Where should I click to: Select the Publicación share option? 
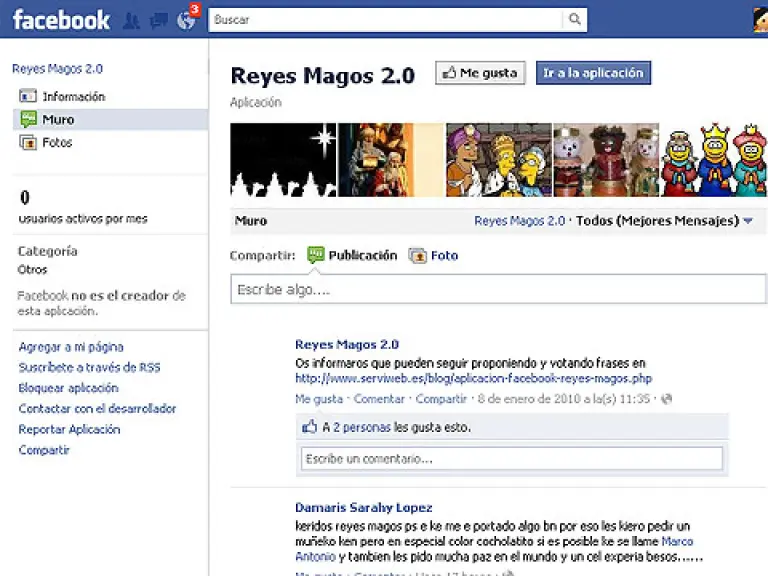[352, 256]
